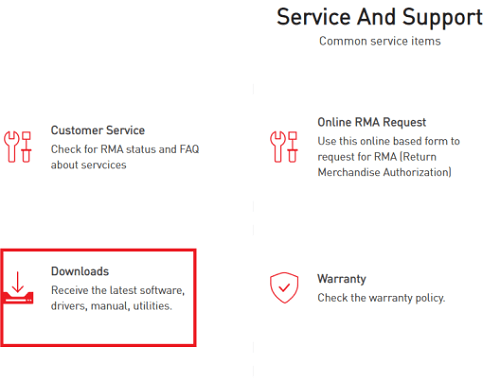The image size is (500, 381).
Task: Open the Online RMA Request title
Action: (x=372, y=122)
